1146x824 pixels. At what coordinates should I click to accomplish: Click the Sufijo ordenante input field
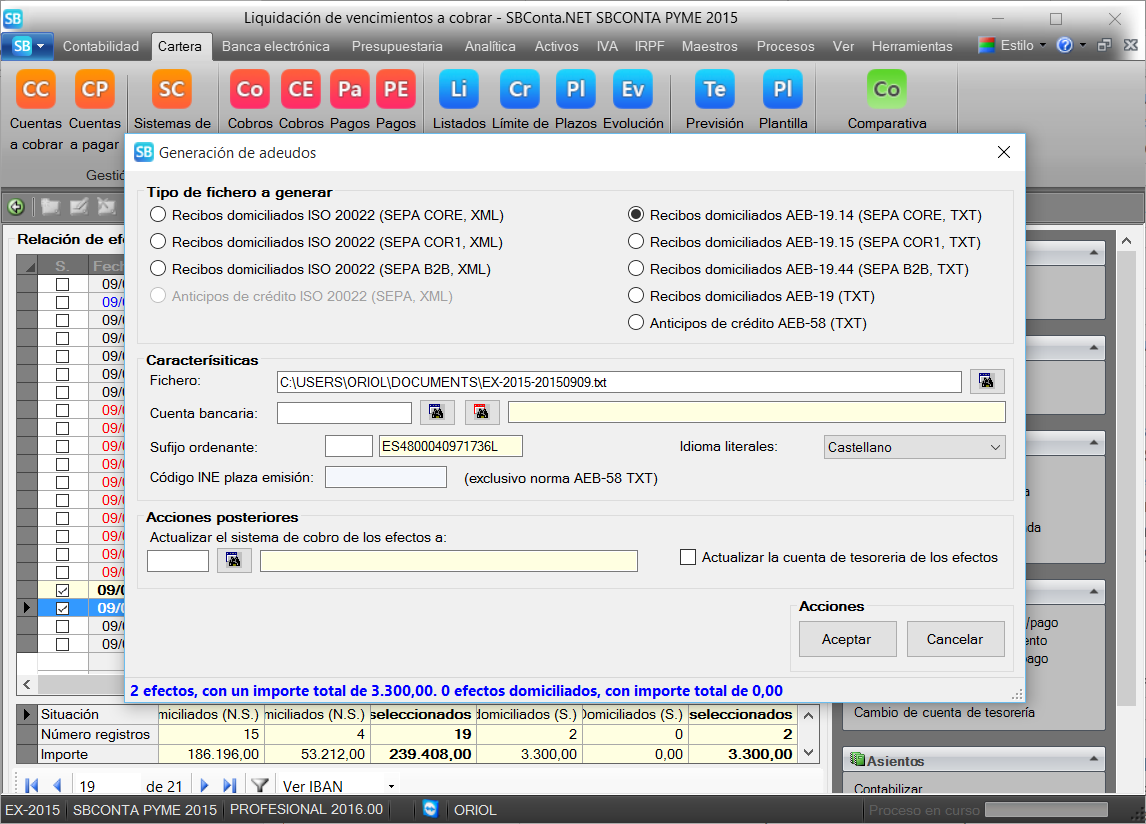point(348,447)
